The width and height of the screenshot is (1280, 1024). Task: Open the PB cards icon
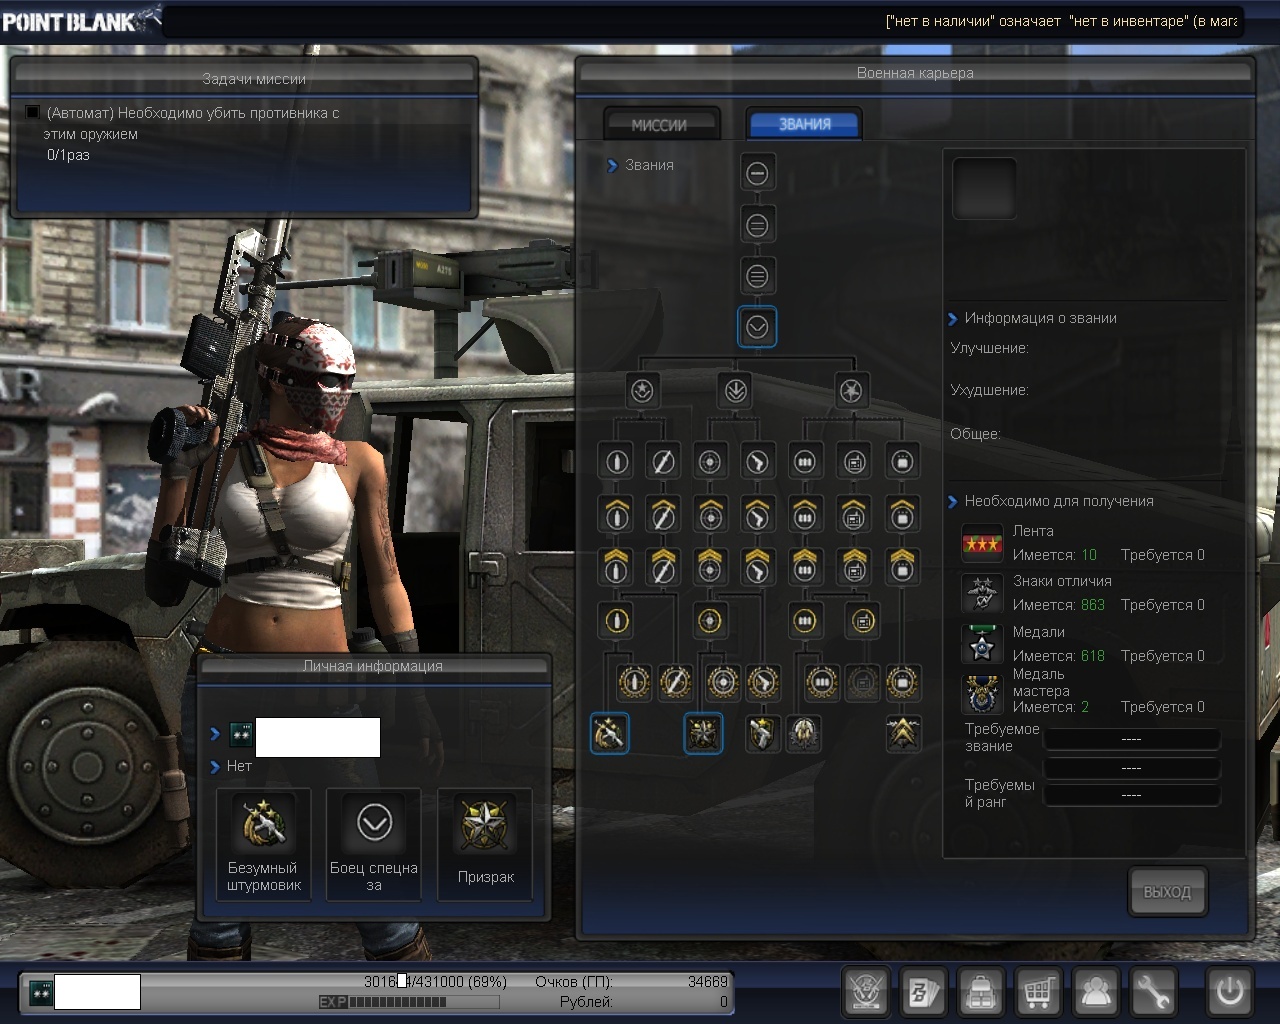tap(924, 992)
